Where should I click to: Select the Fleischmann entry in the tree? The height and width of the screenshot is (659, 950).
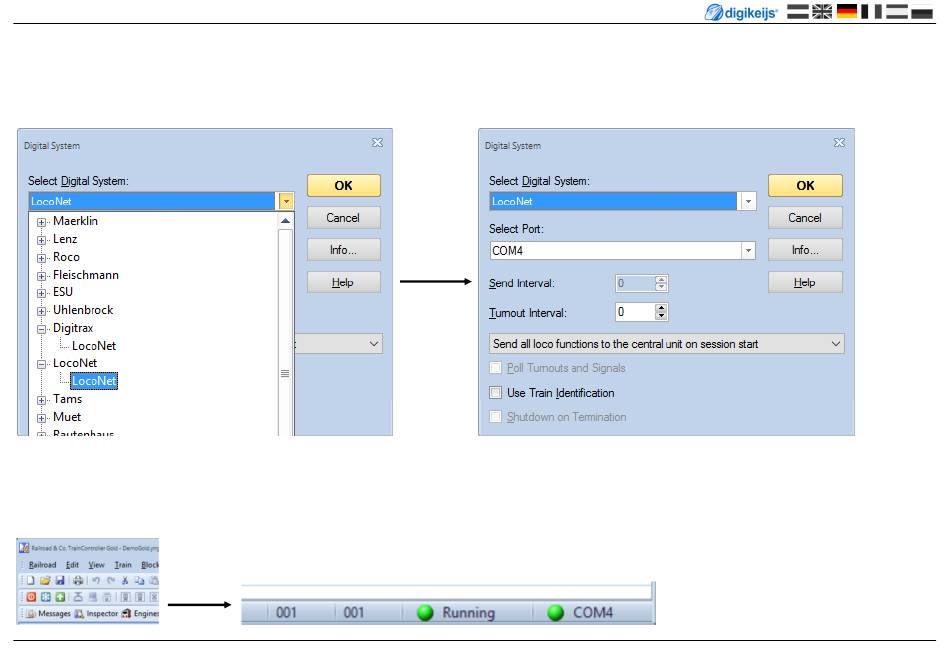point(86,275)
